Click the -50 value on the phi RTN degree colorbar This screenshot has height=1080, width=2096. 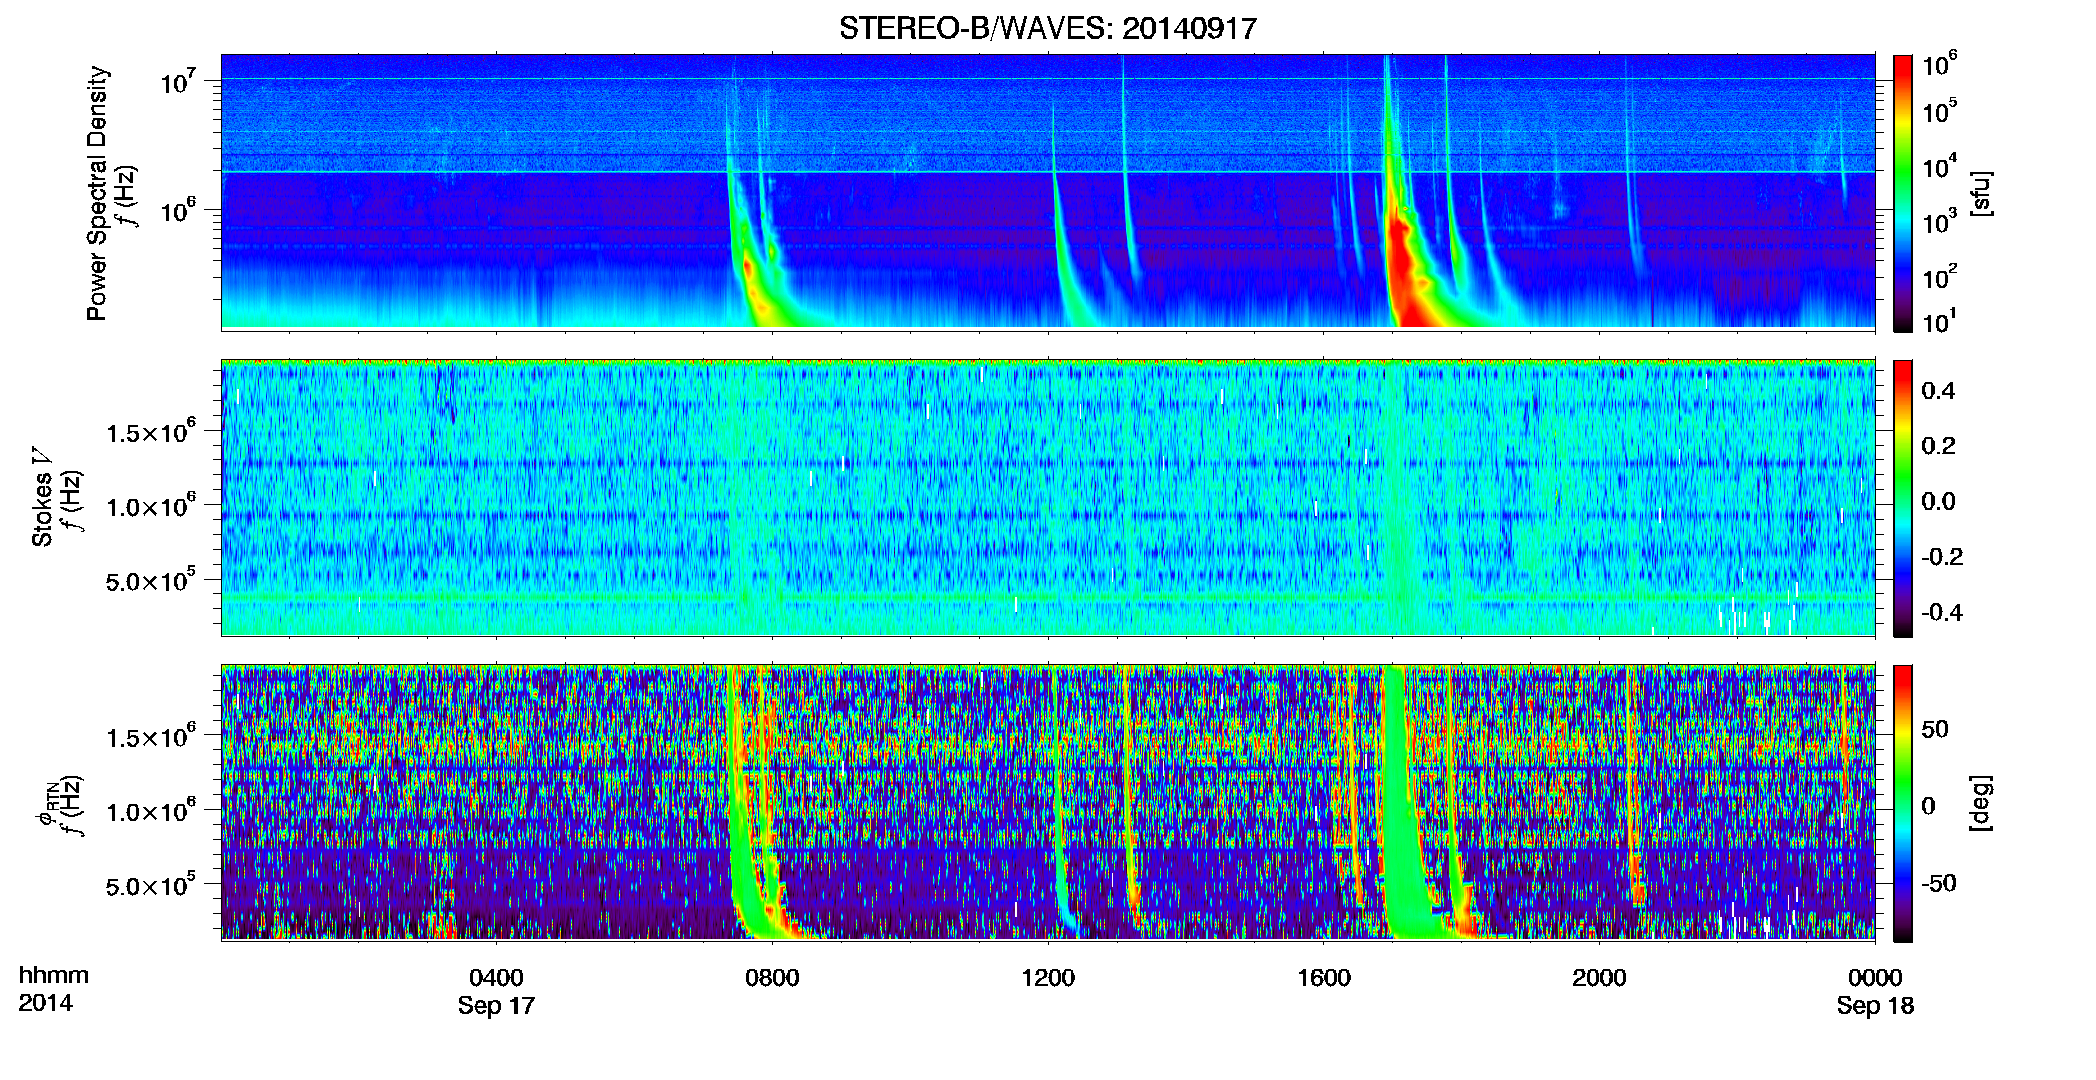(1938, 883)
